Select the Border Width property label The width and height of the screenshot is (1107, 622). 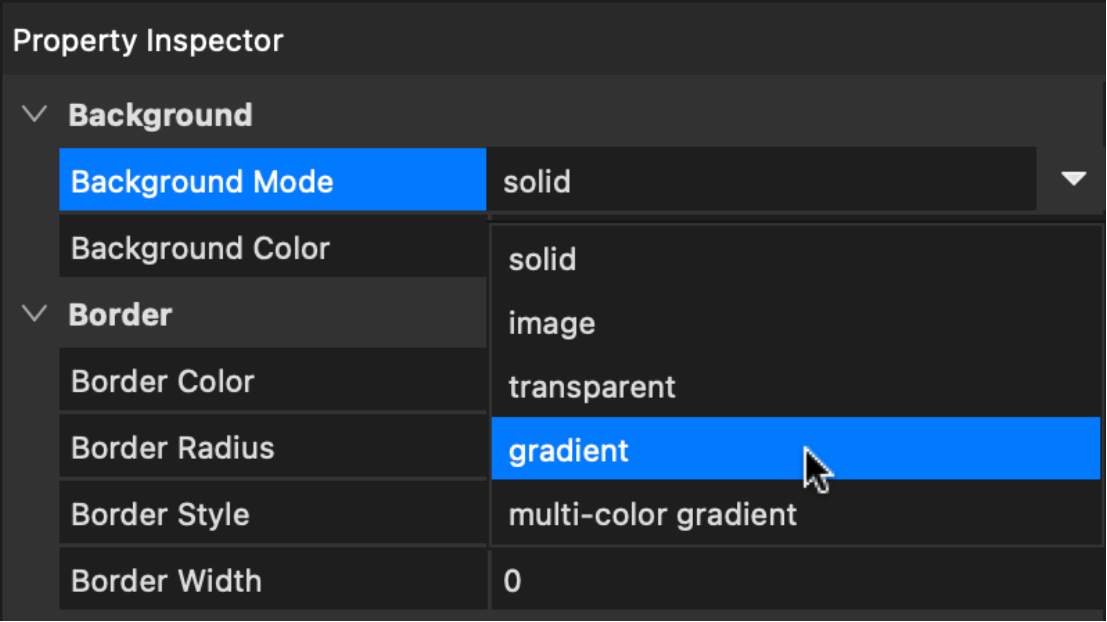click(x=167, y=581)
